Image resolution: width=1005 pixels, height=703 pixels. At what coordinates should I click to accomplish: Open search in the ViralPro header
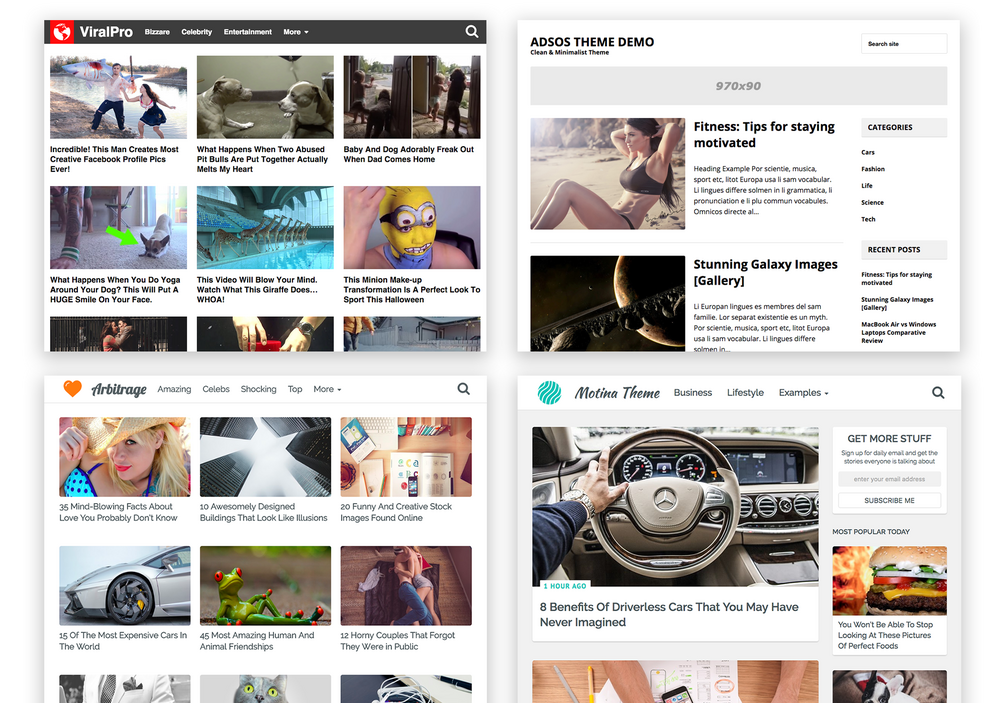click(x=472, y=31)
